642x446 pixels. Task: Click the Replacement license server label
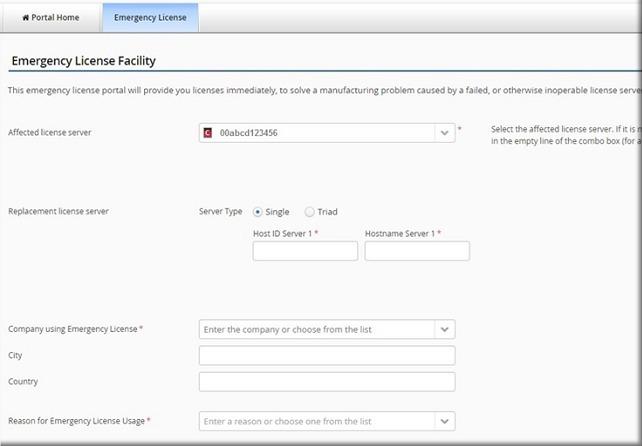[58, 212]
